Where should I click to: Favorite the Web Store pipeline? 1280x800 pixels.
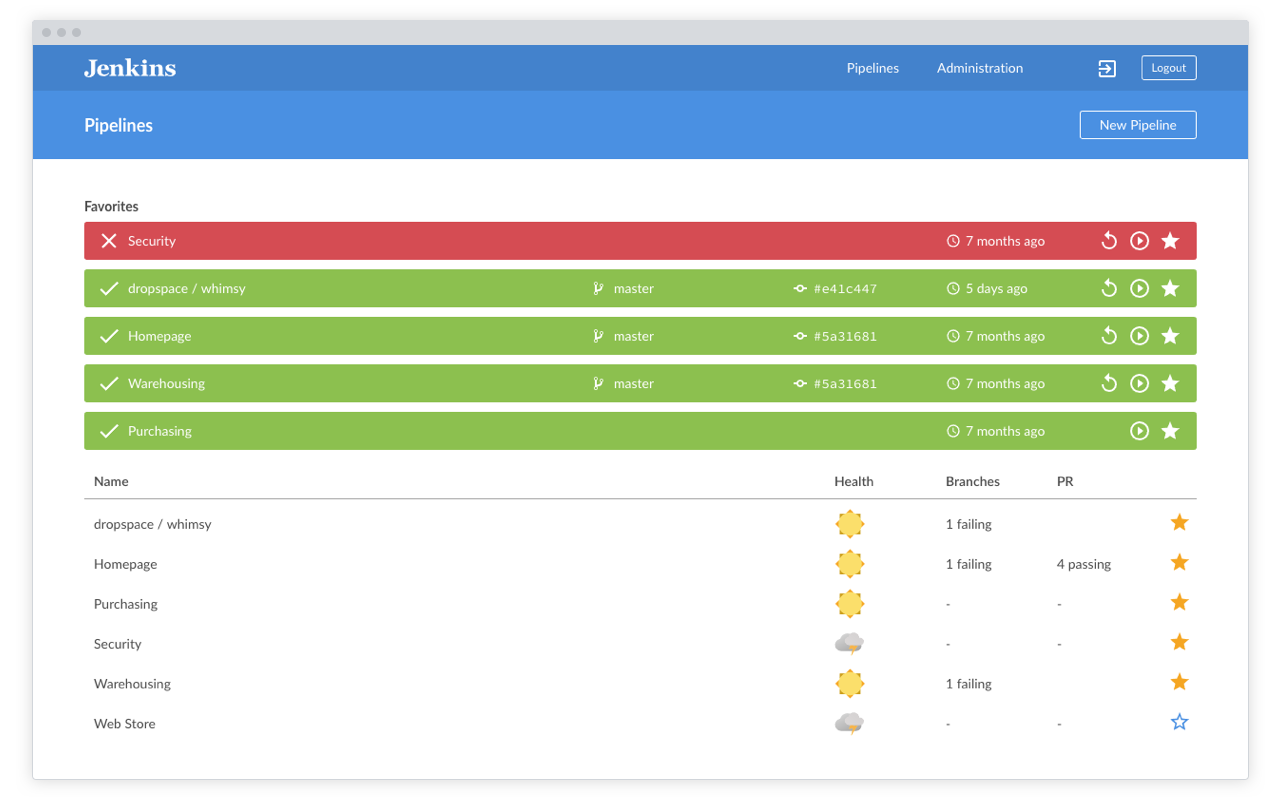pyautogui.click(x=1179, y=721)
